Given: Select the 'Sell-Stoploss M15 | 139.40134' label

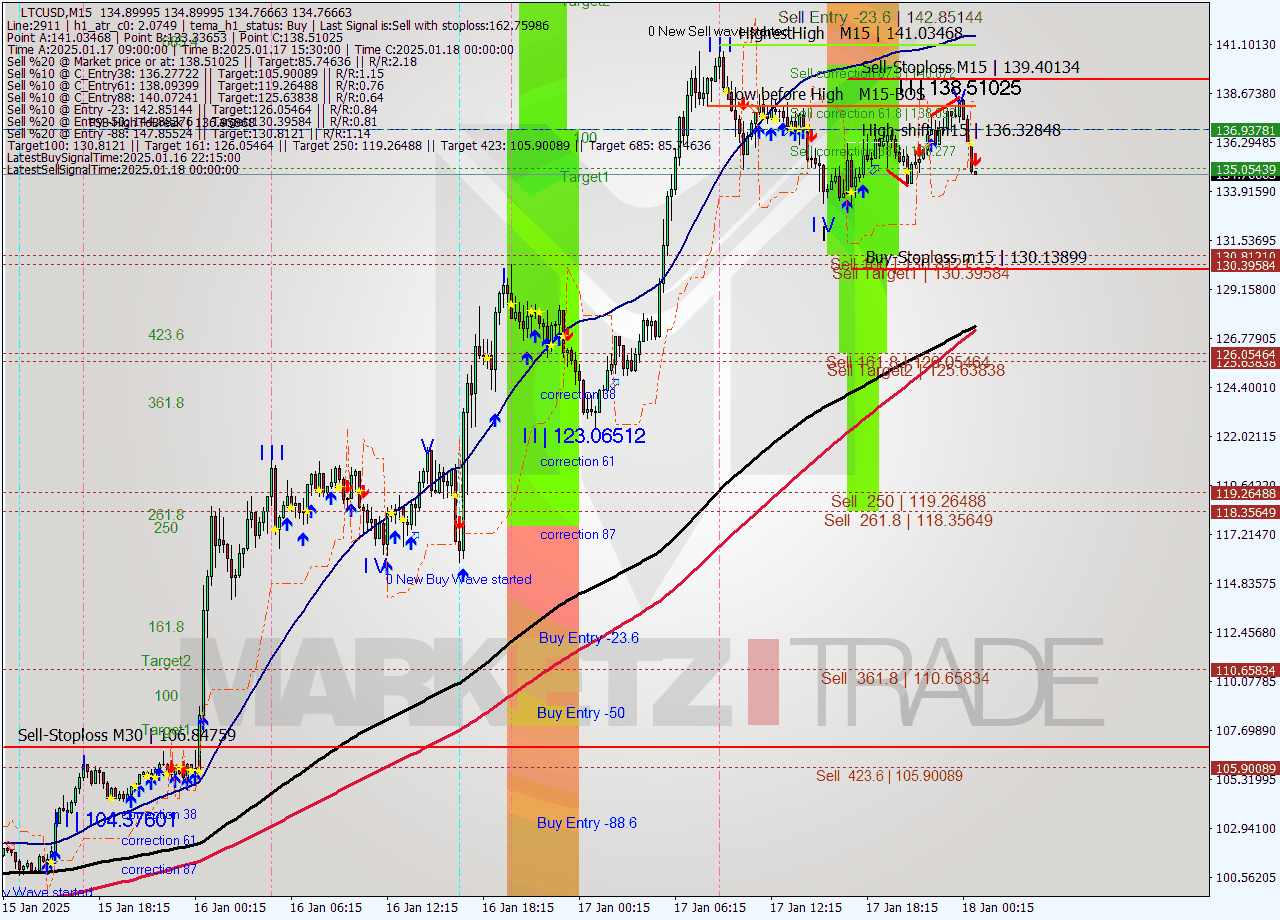Looking at the screenshot, I should point(970,67).
